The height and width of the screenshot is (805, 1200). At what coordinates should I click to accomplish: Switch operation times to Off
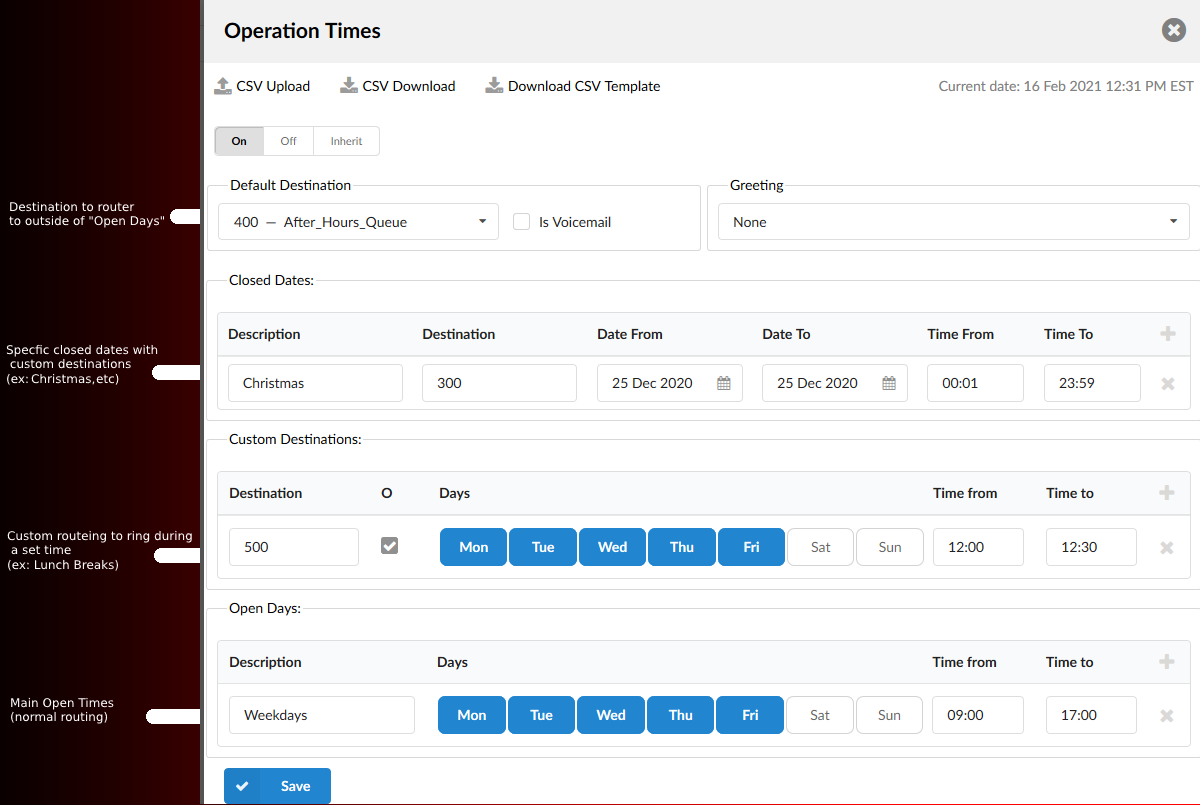(288, 141)
